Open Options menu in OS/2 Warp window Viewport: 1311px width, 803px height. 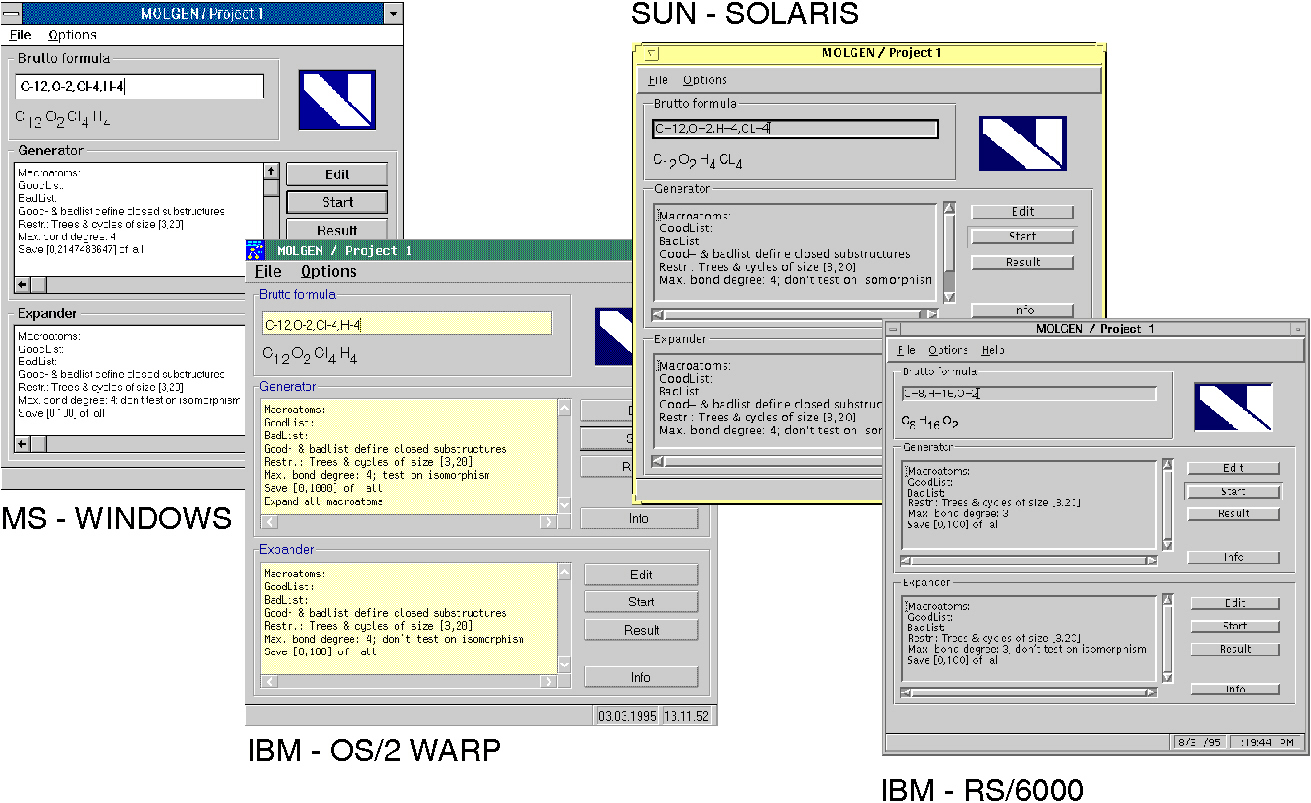click(328, 271)
